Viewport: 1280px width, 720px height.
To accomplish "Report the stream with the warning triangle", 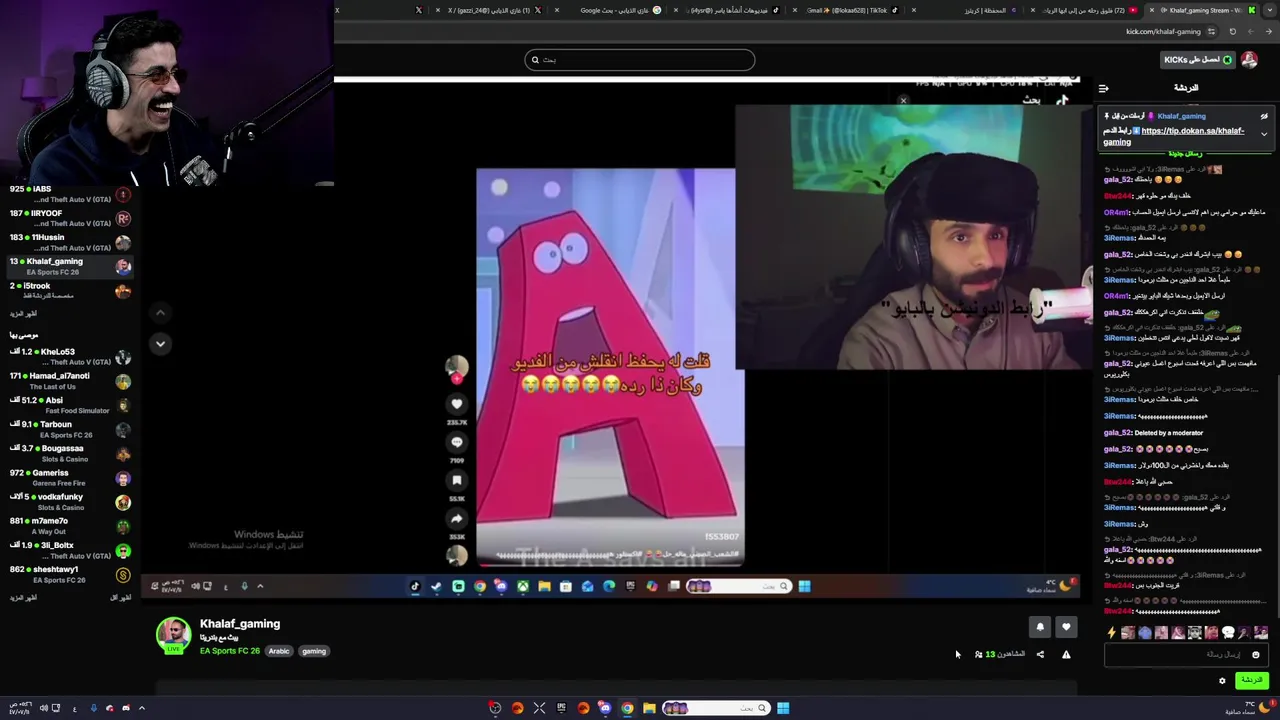I will pyautogui.click(x=1066, y=654).
